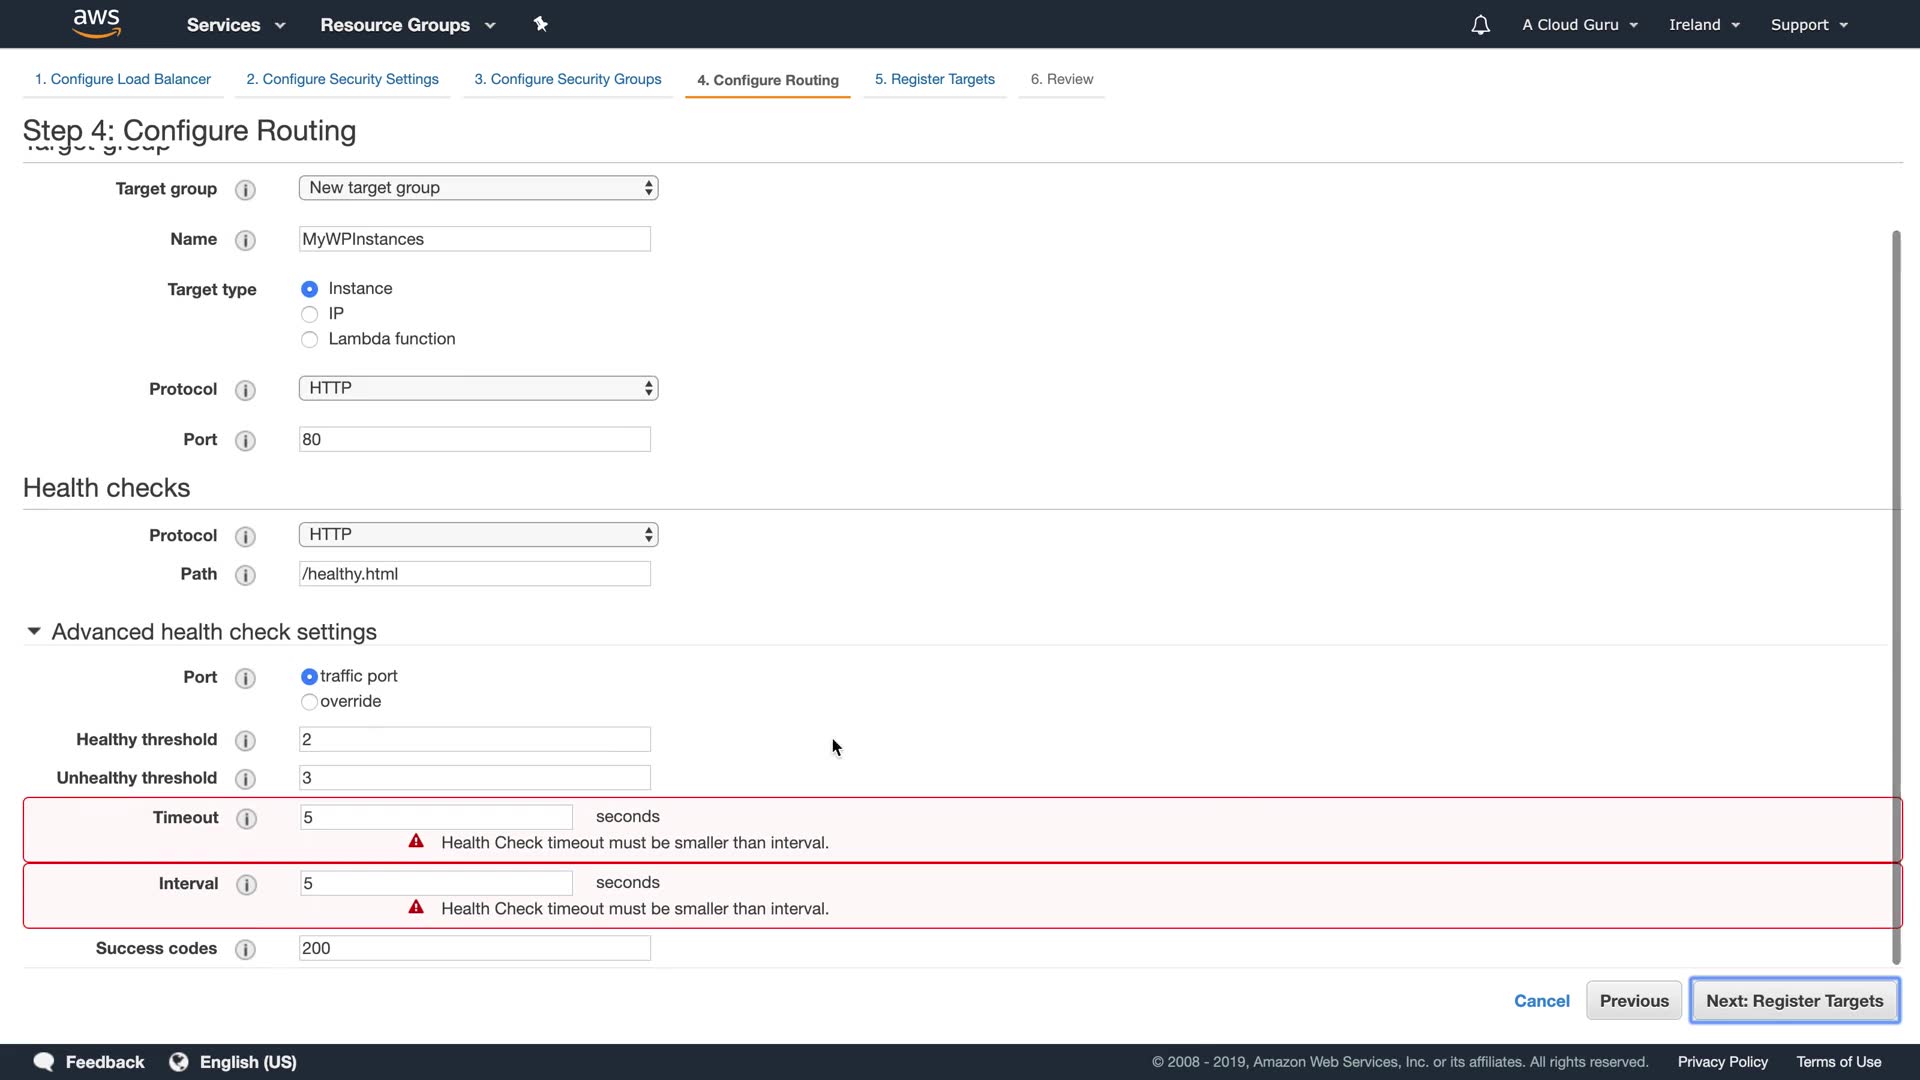
Task: Click the Cancel link
Action: pyautogui.click(x=1541, y=1001)
